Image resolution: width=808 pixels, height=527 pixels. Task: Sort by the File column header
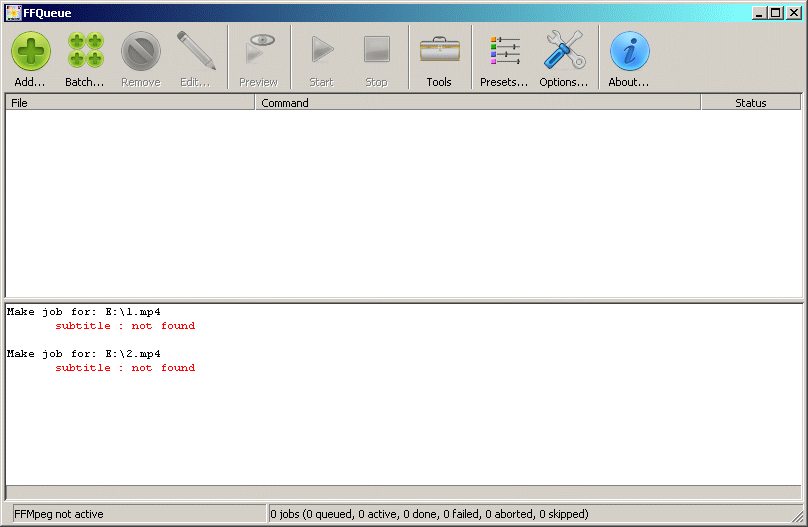[x=130, y=103]
